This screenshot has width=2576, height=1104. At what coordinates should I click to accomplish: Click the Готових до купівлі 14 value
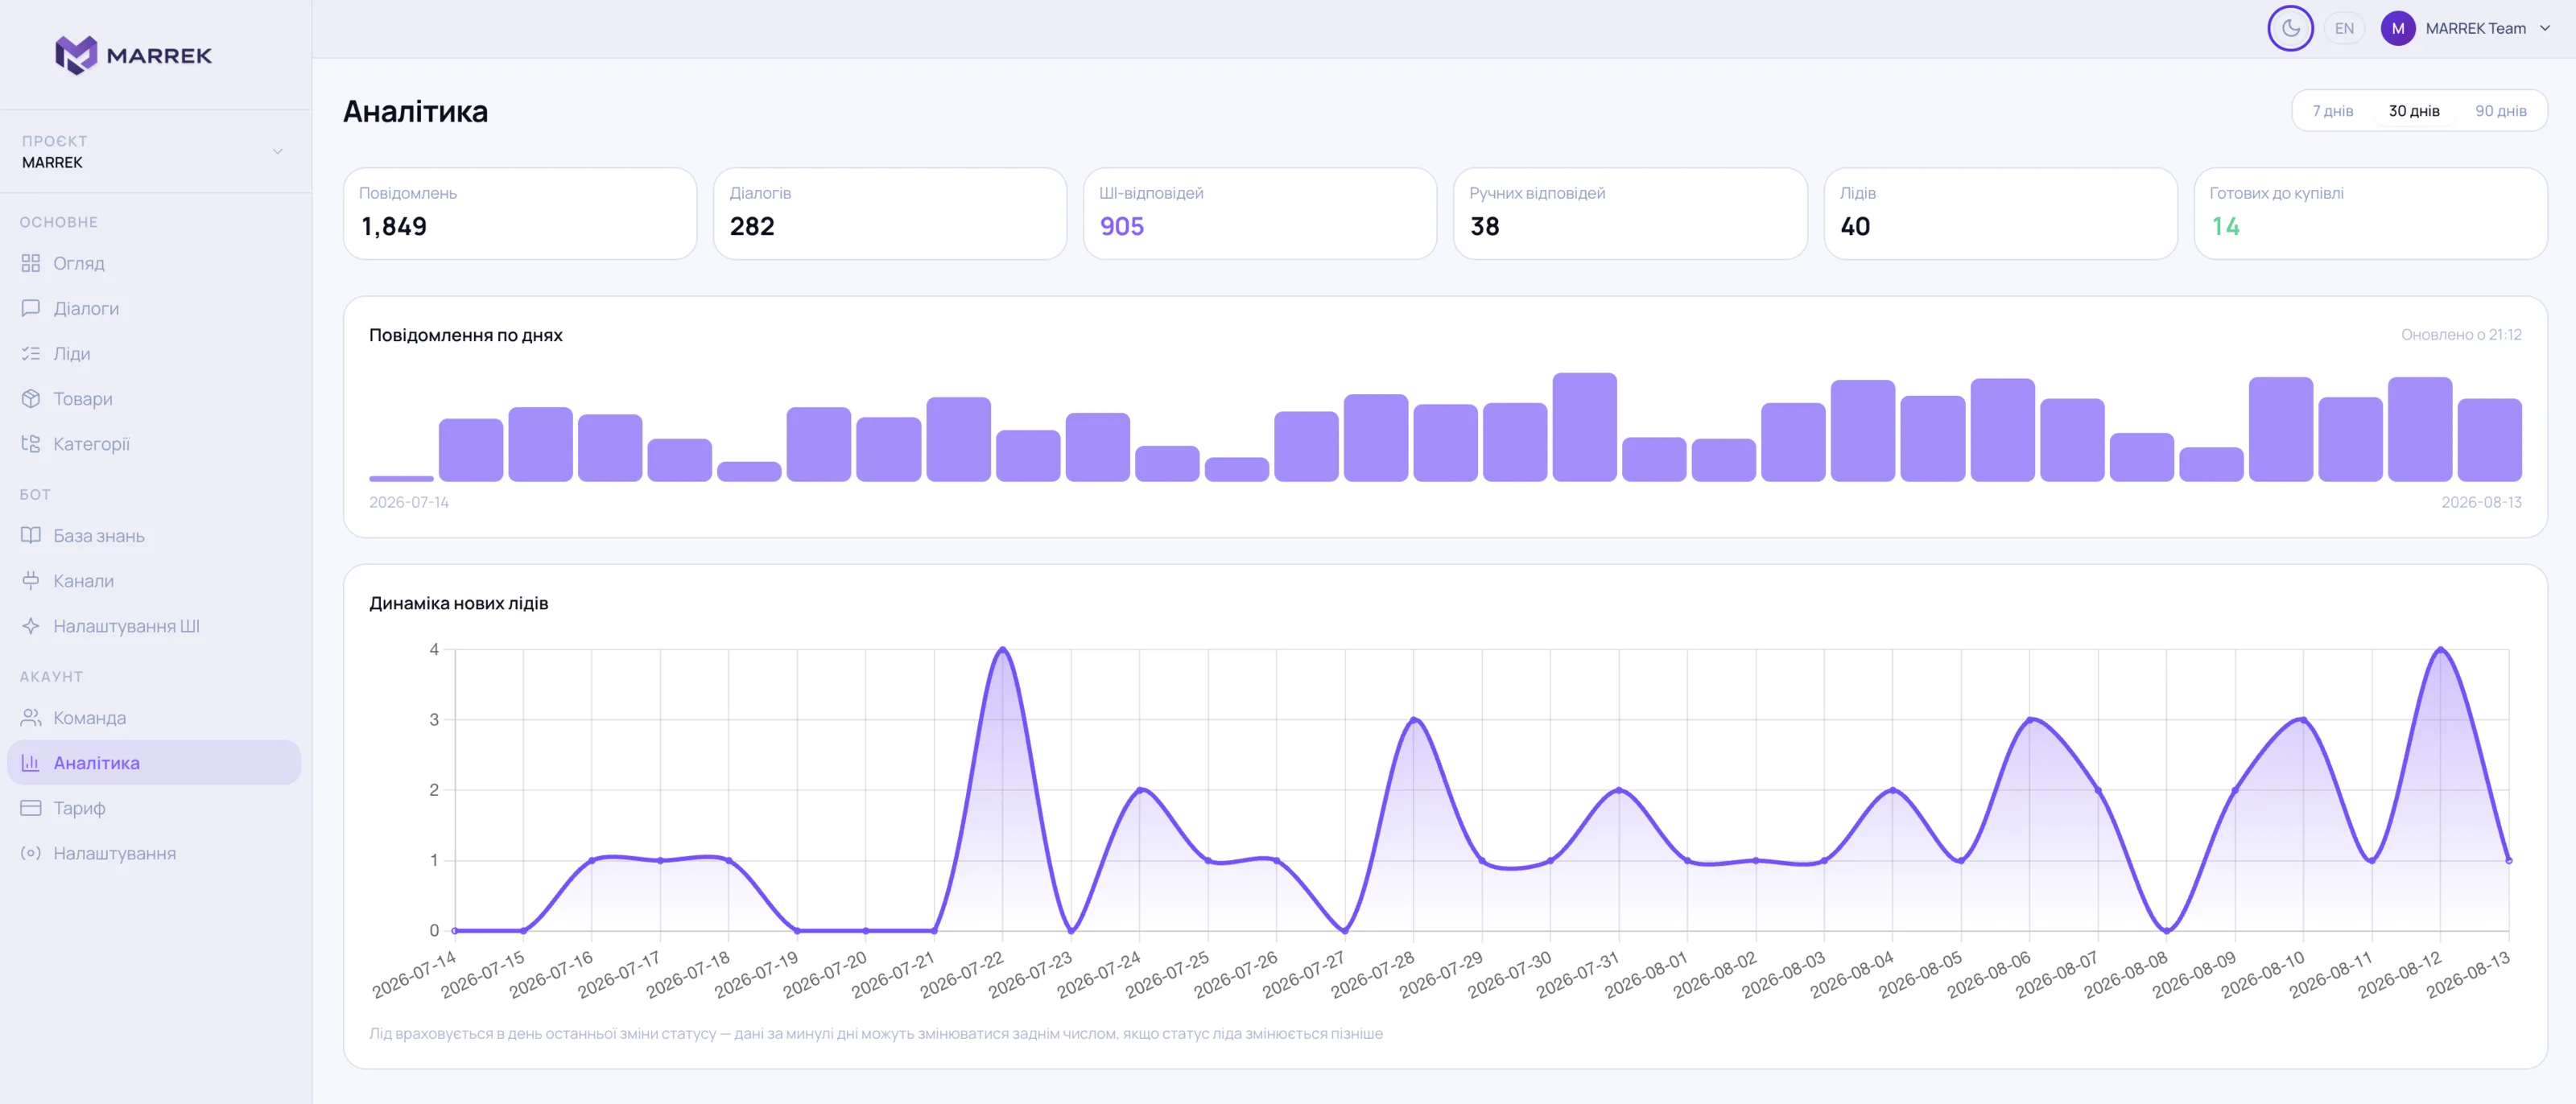pos(2225,226)
